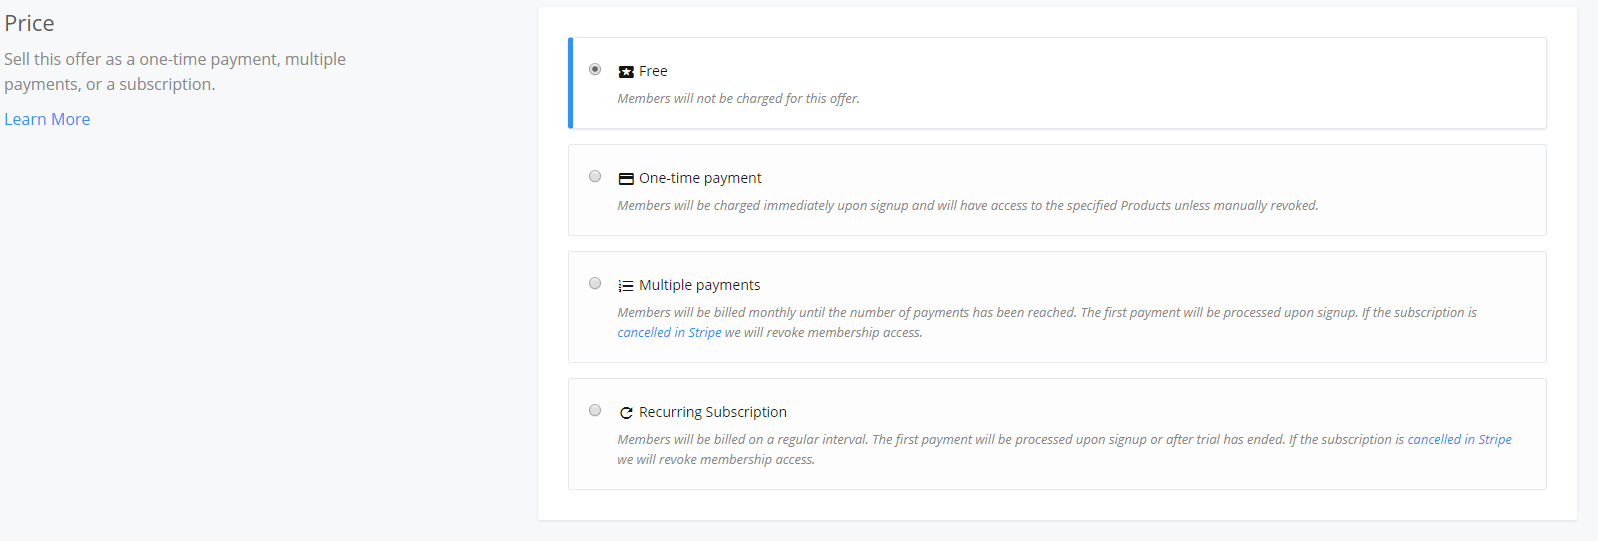Screen dimensions: 1598x541
Task: Click the Recurring Subscription refresh icon
Action: point(626,413)
